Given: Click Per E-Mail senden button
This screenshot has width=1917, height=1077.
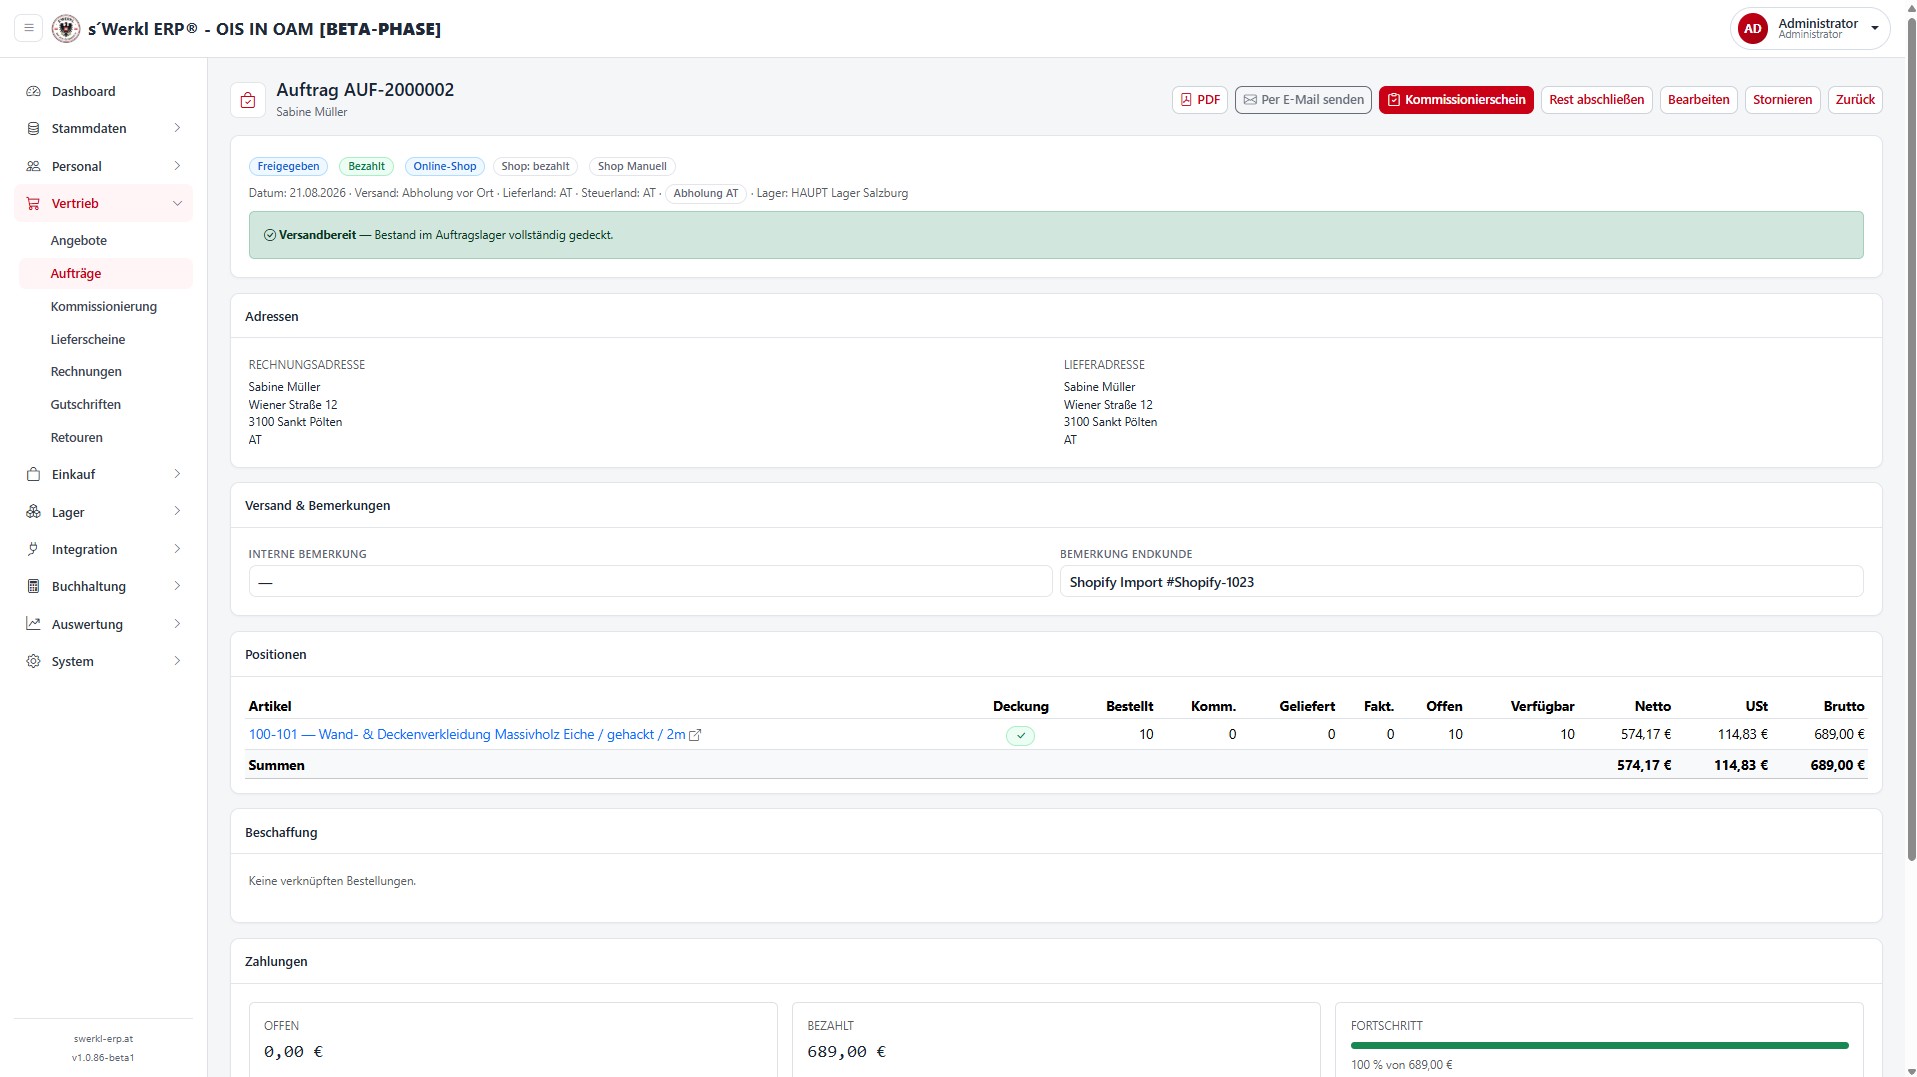Looking at the screenshot, I should (x=1303, y=100).
